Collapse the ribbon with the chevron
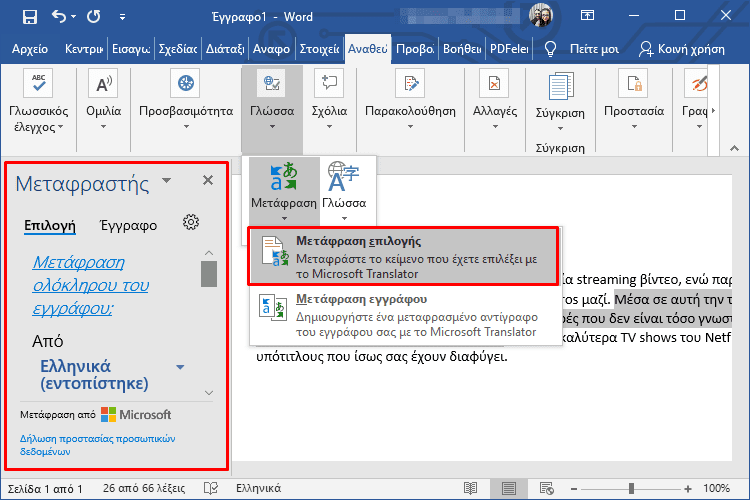 (x=734, y=148)
